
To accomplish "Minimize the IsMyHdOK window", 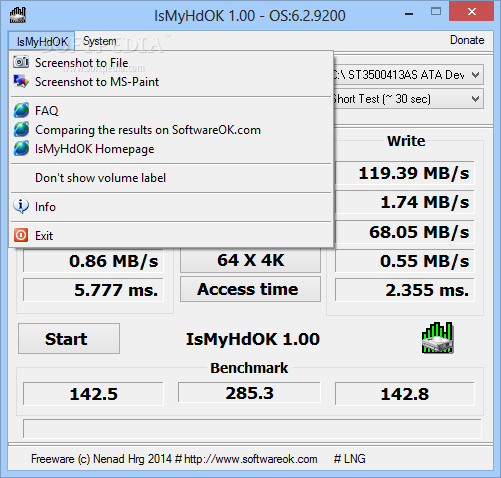I will tap(409, 13).
